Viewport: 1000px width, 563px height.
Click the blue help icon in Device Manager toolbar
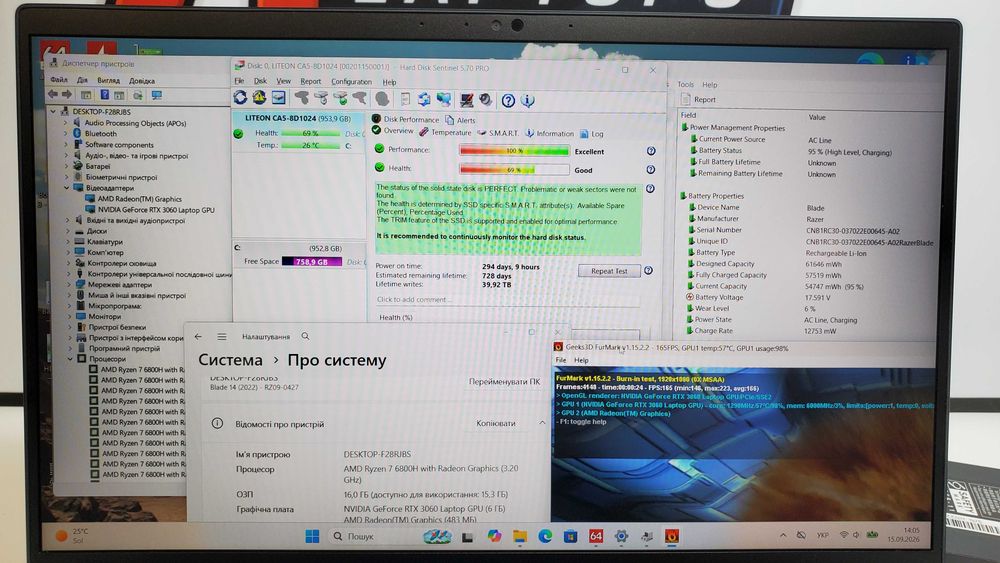(105, 95)
